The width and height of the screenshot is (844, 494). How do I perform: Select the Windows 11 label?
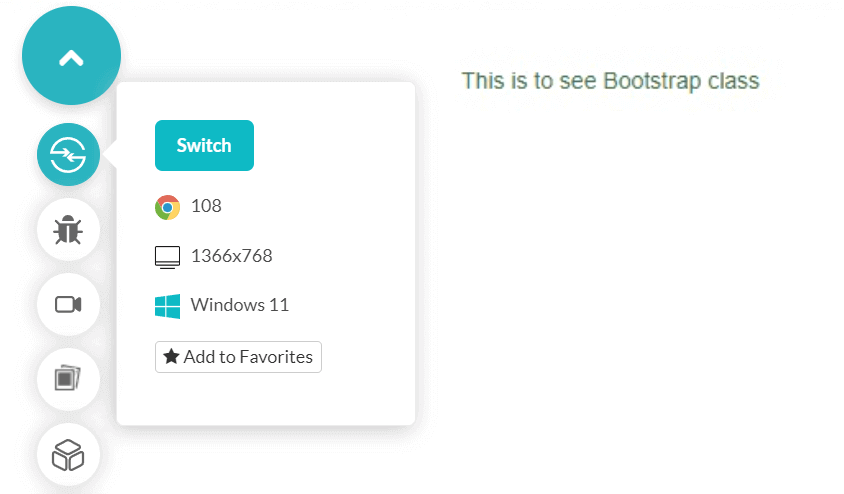239,305
